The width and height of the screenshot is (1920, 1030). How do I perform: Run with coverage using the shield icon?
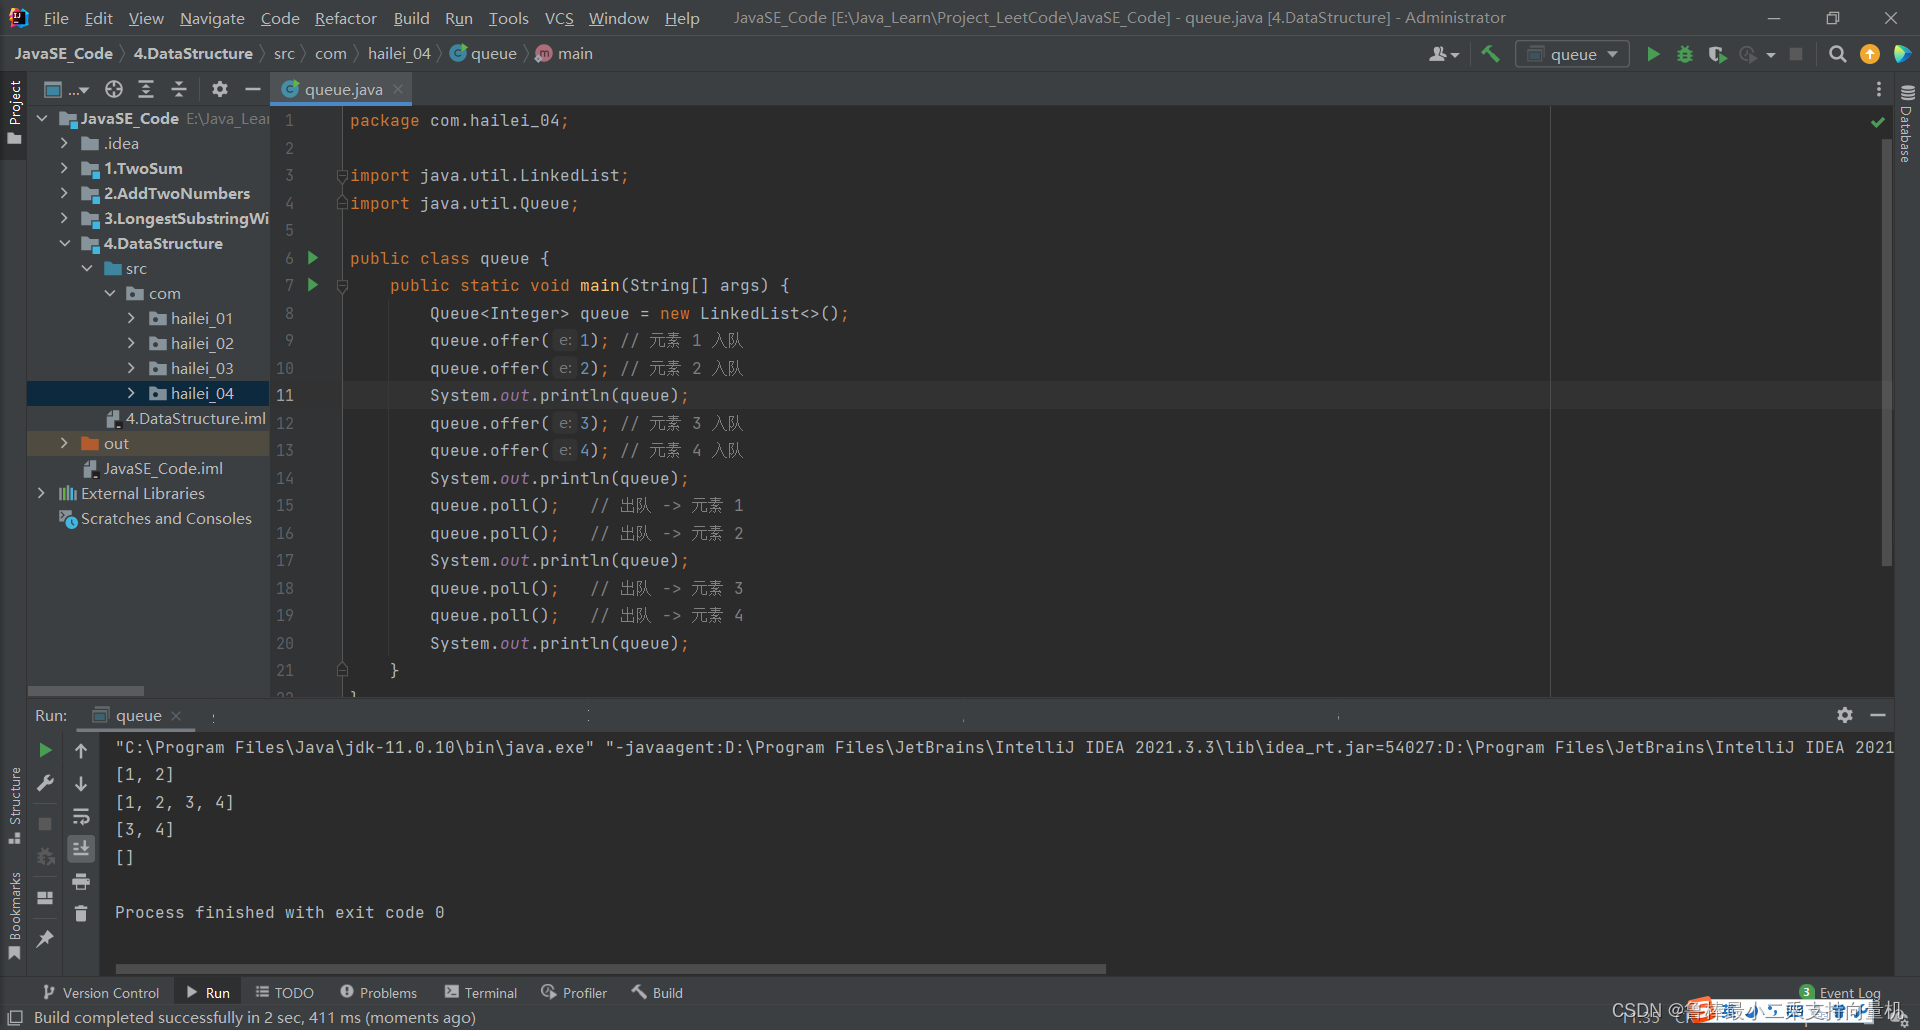click(1717, 54)
